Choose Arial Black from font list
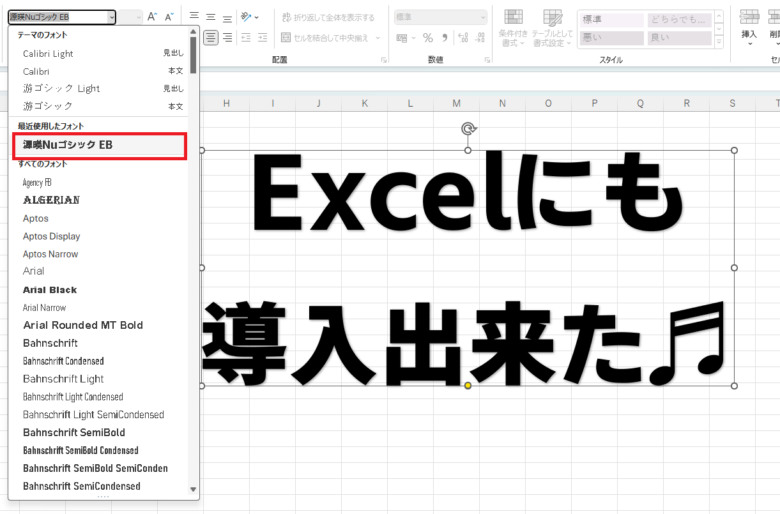This screenshot has height=514, width=780. click(50, 290)
